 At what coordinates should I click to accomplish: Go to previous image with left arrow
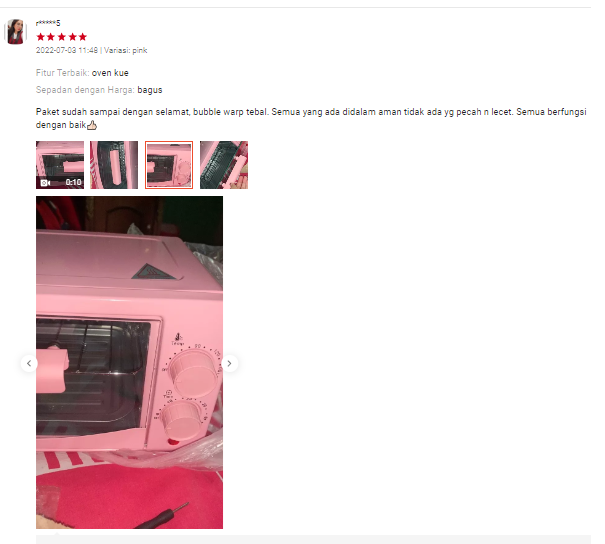[x=29, y=363]
